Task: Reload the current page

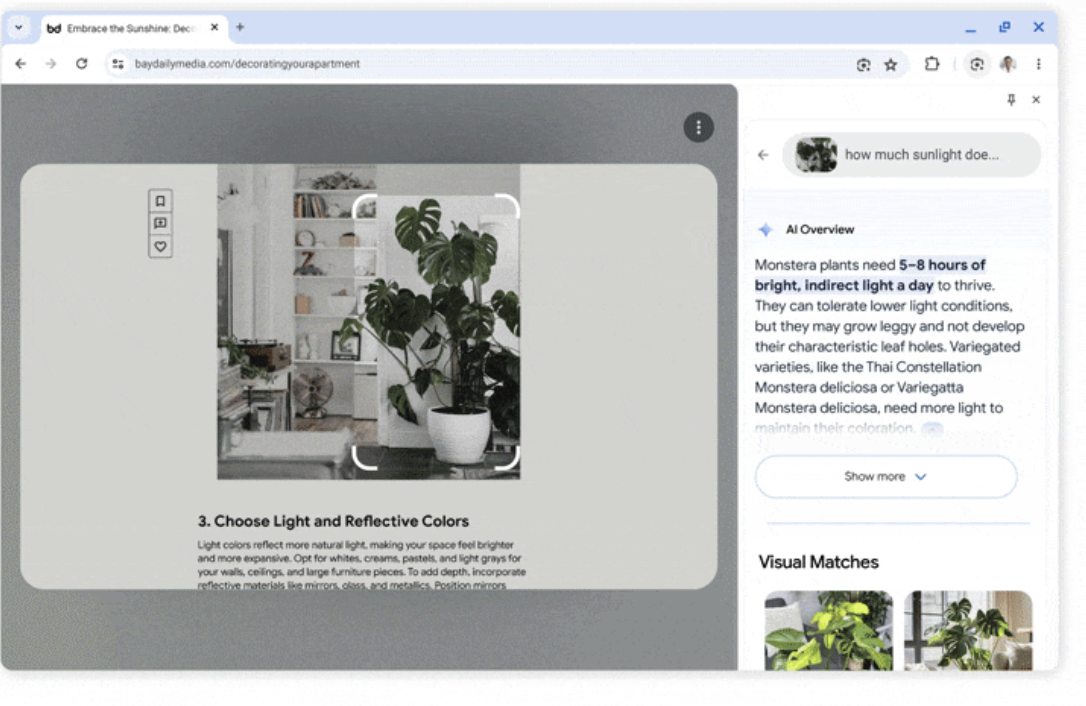Action: pos(82,64)
